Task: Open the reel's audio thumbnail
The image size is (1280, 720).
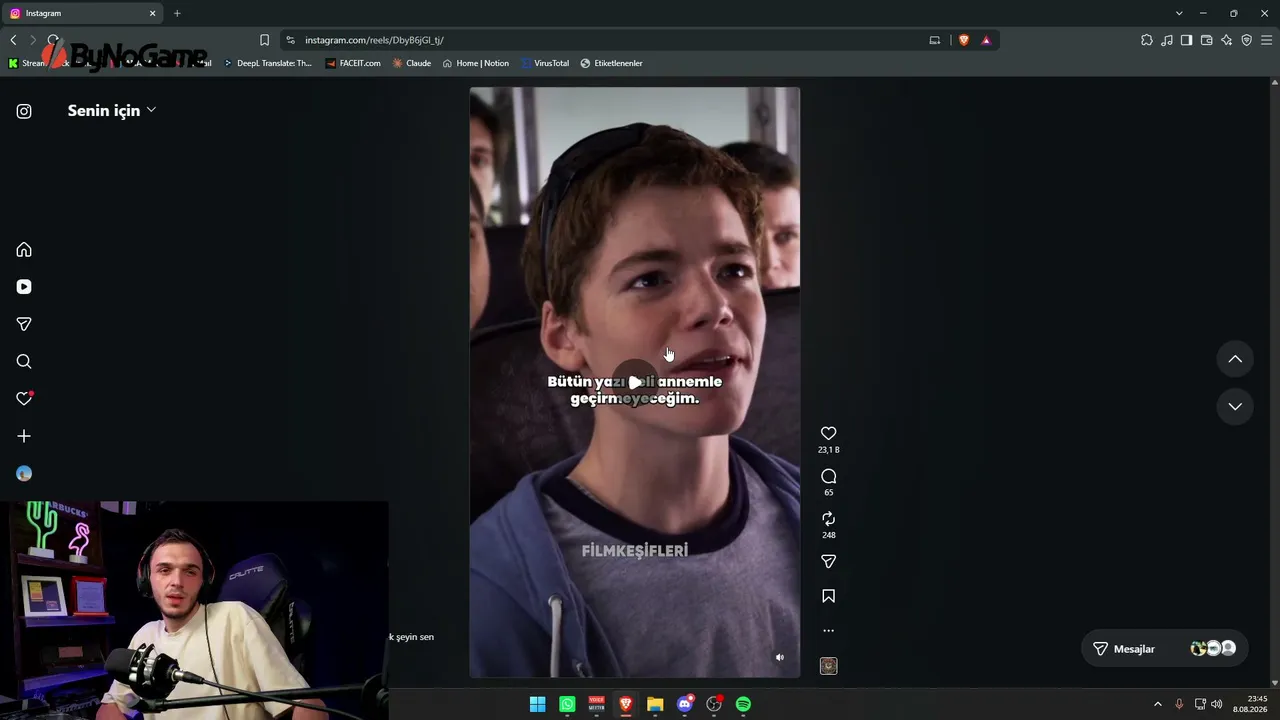Action: click(x=828, y=666)
